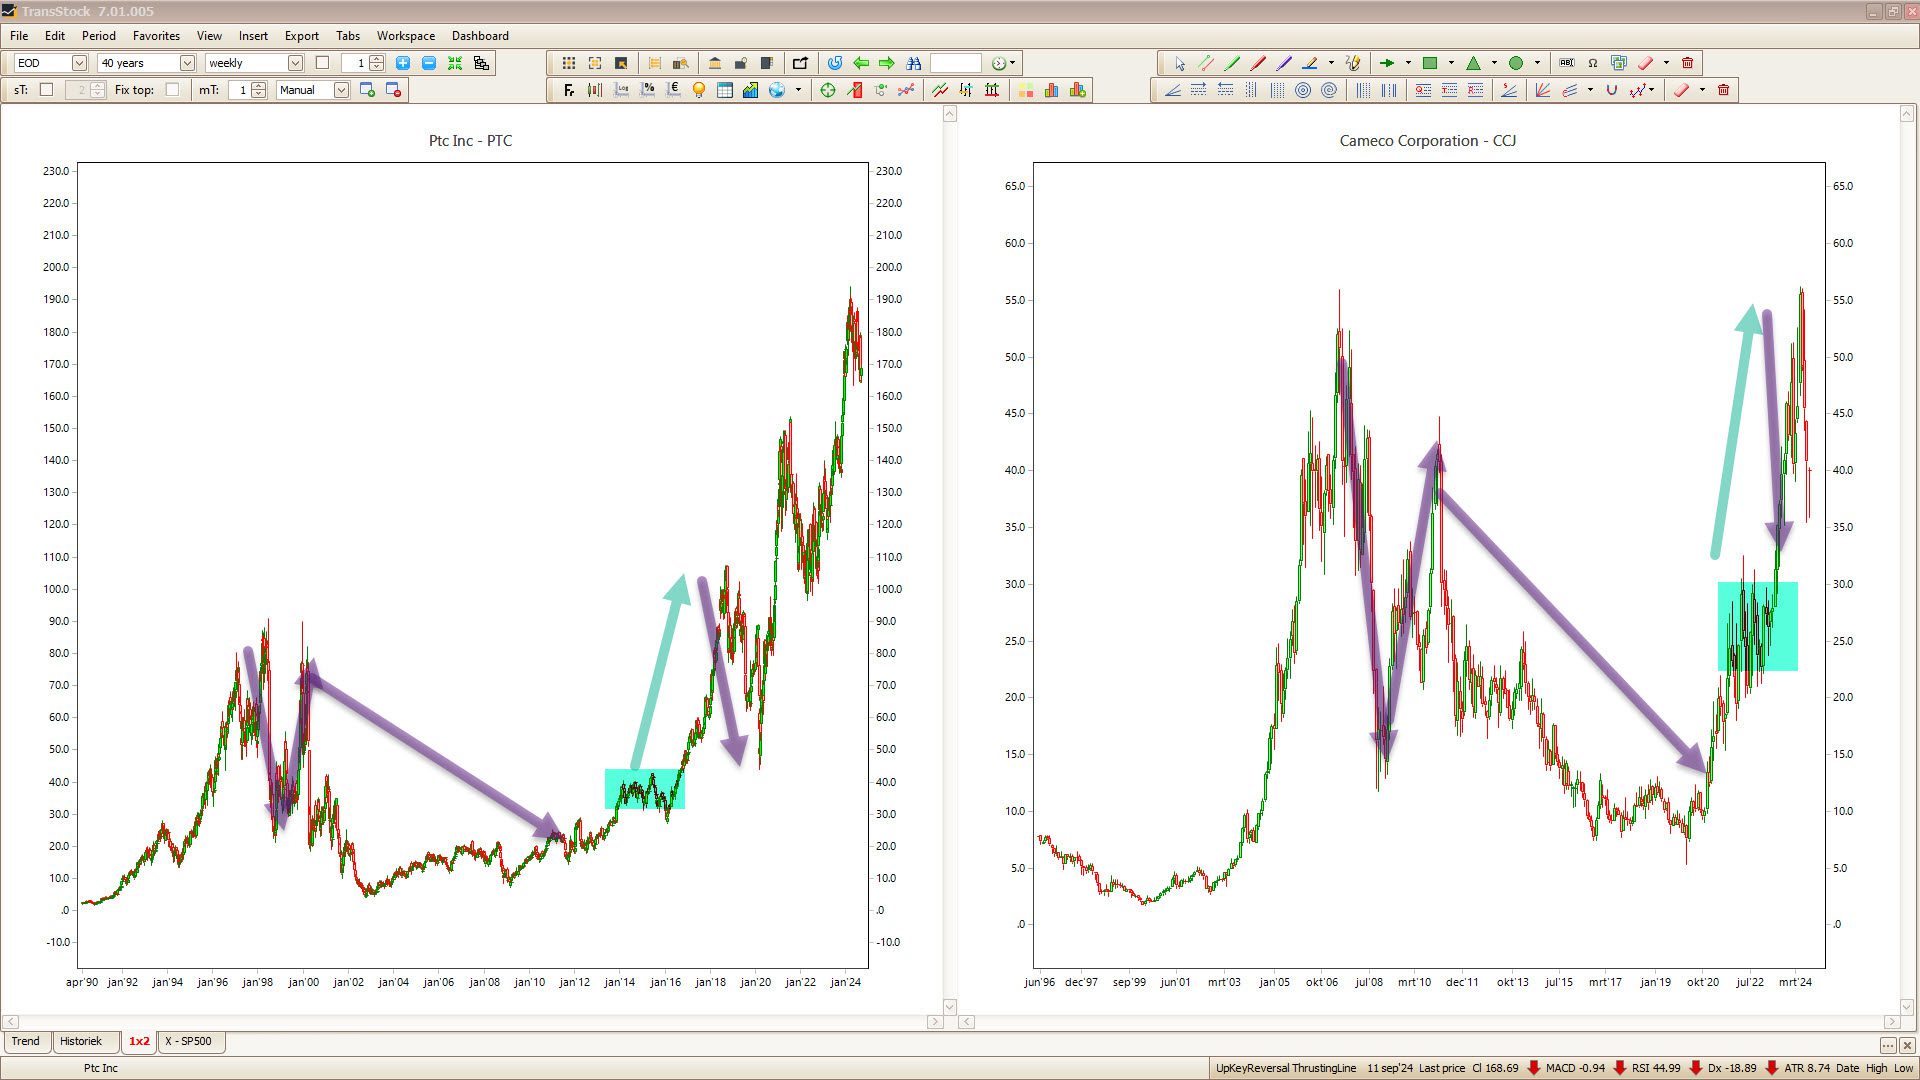Viewport: 1920px width, 1080px height.
Task: Toggle checkbox next to weekly dropdown
Action: 322,63
